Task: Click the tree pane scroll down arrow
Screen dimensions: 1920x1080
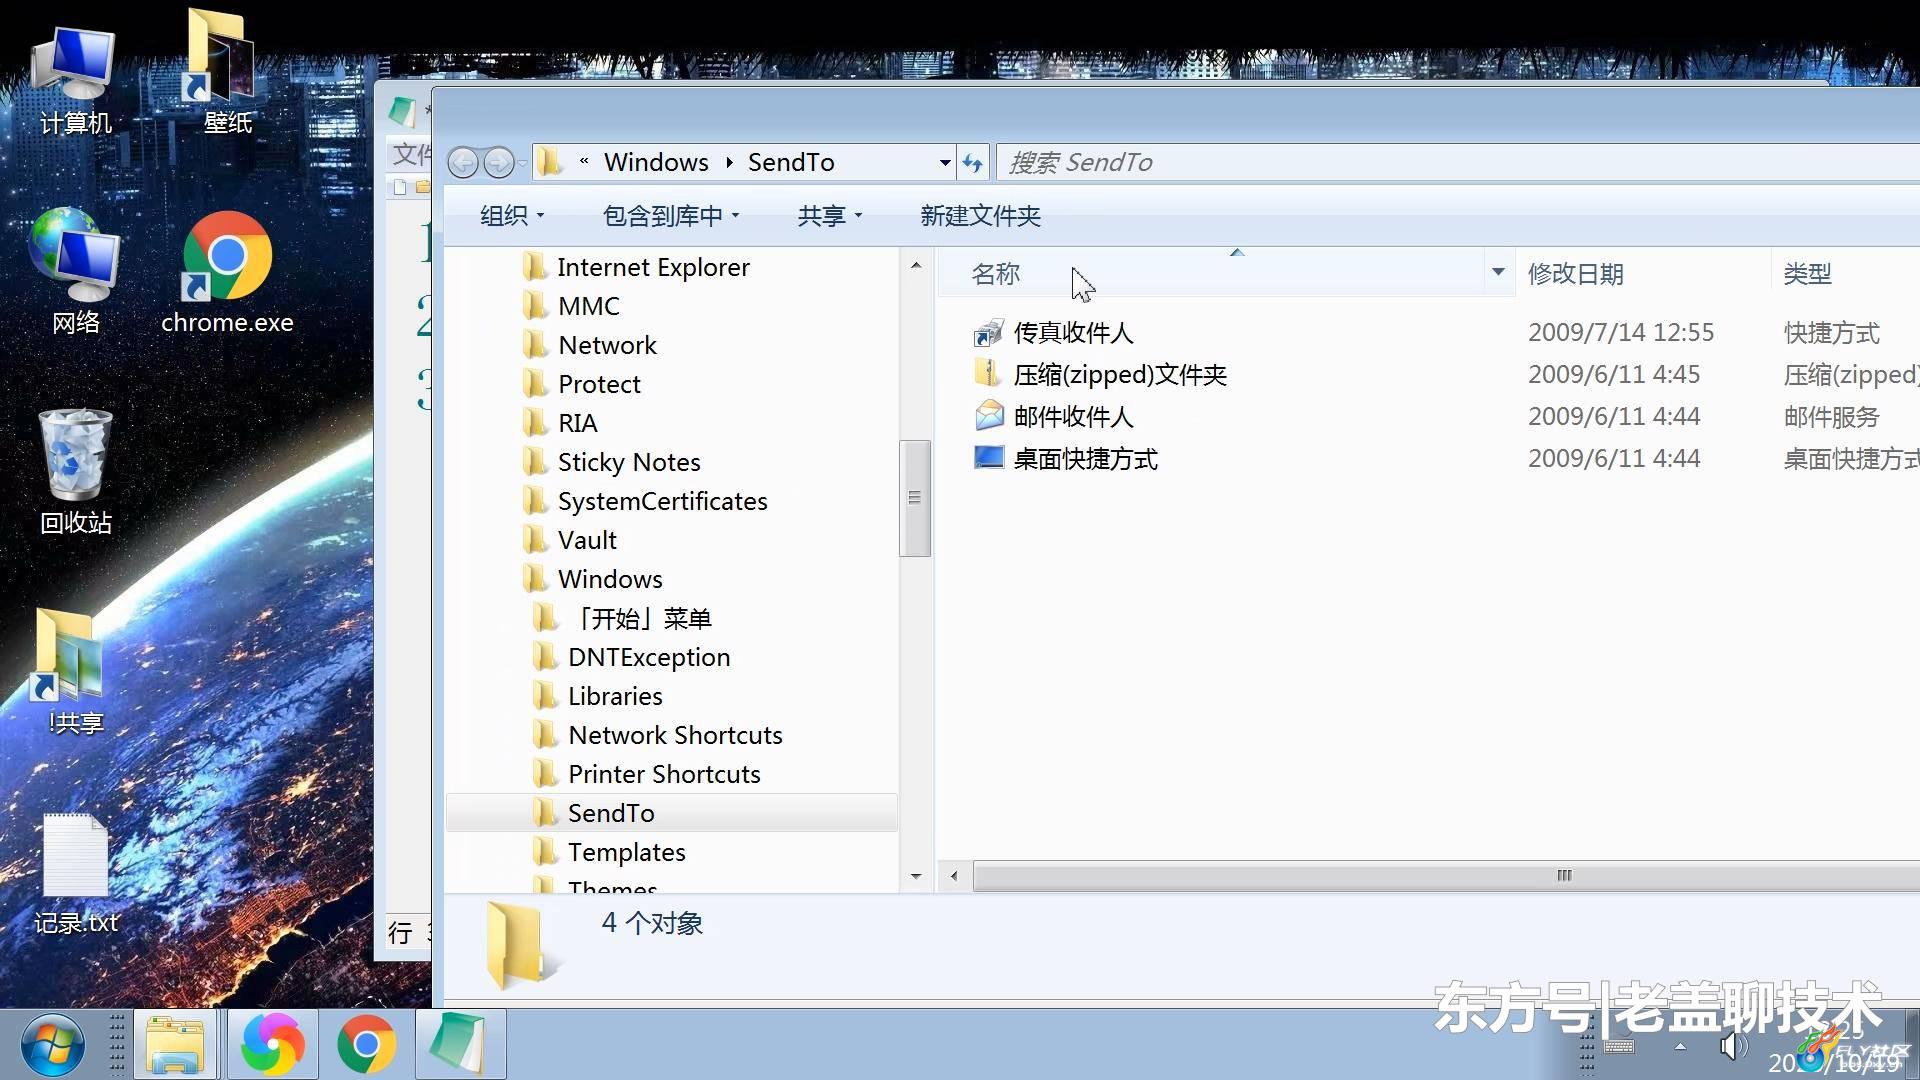Action: (915, 876)
